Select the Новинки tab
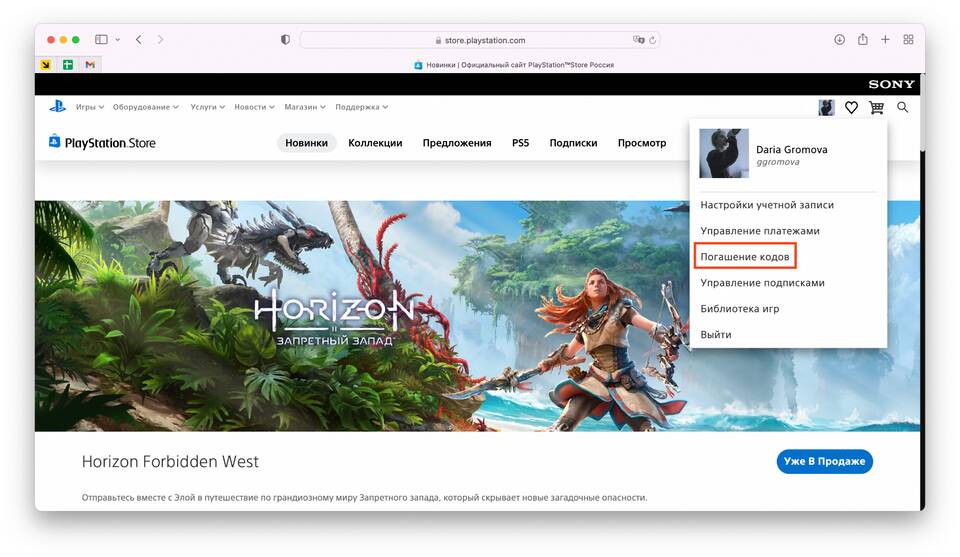This screenshot has width=960, height=557. tap(307, 143)
